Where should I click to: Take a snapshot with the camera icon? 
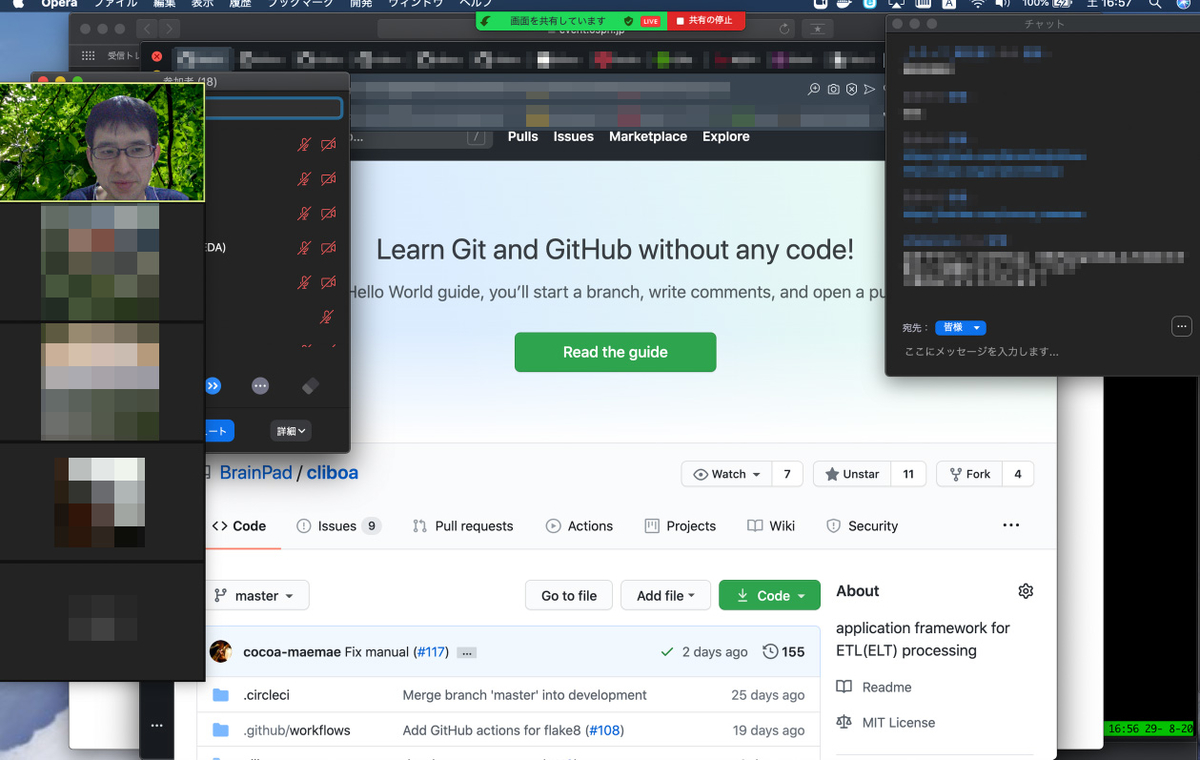[833, 89]
